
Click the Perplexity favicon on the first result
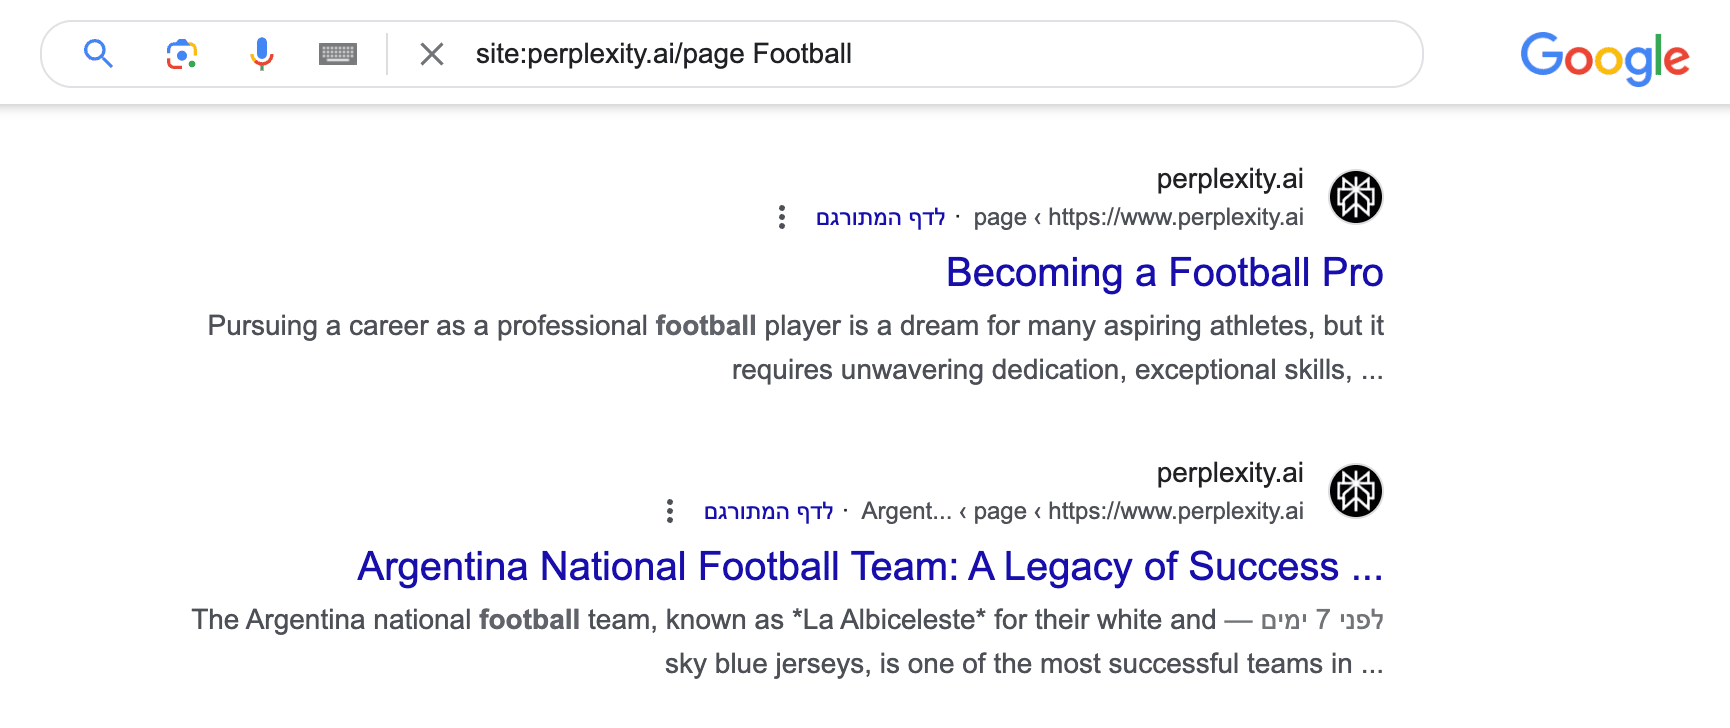tap(1355, 197)
